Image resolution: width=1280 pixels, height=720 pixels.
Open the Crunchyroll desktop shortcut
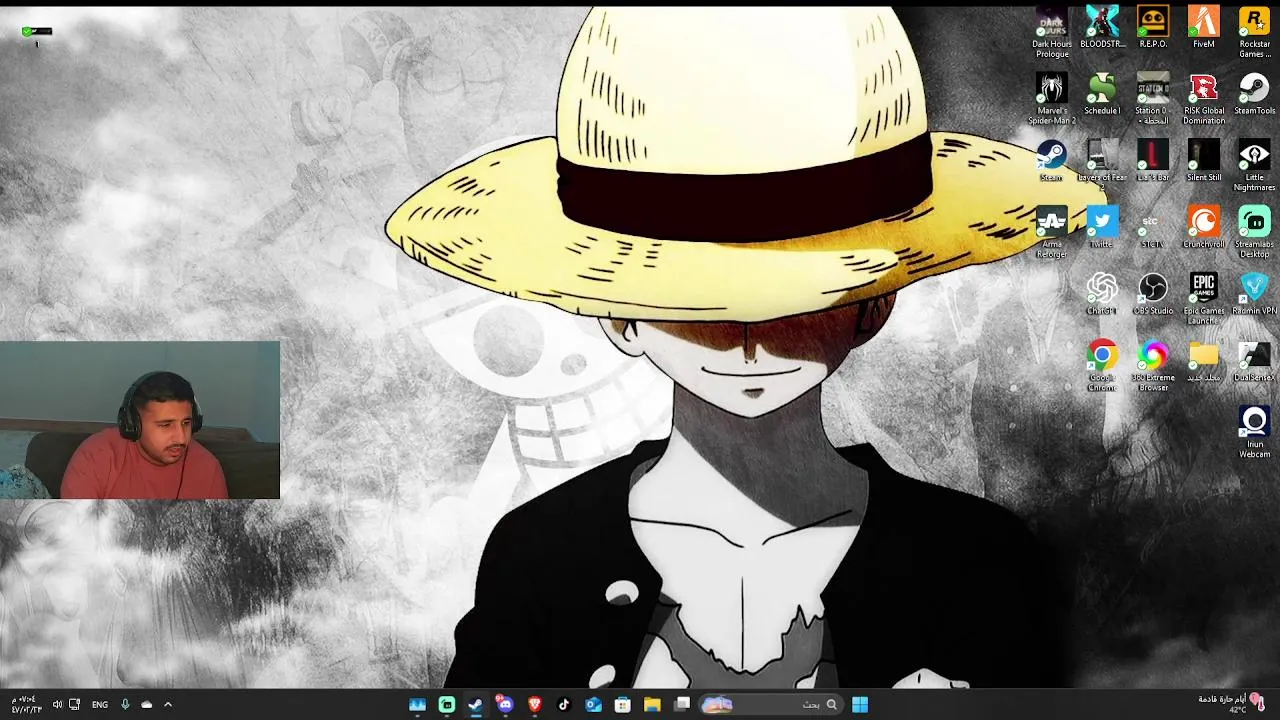(x=1204, y=228)
